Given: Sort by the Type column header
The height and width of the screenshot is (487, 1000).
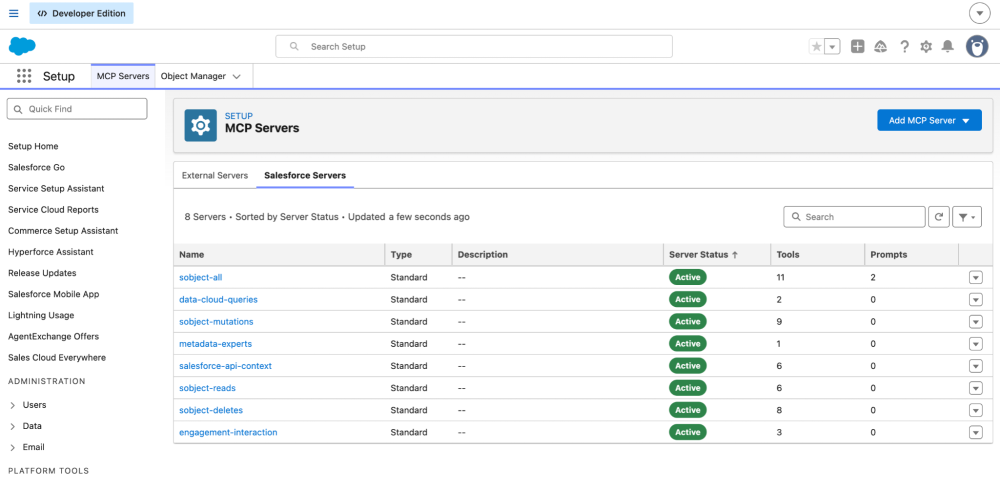Looking at the screenshot, I should (418, 254).
